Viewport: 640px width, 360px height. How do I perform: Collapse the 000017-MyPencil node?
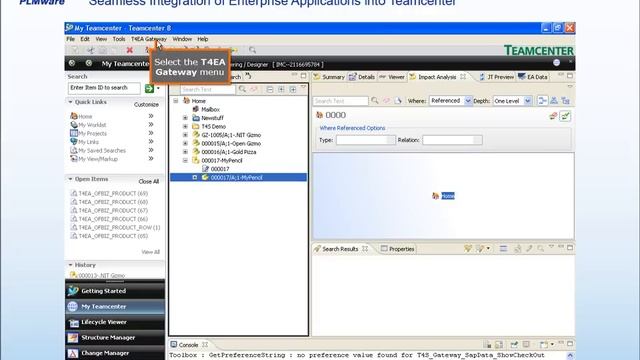click(x=185, y=160)
